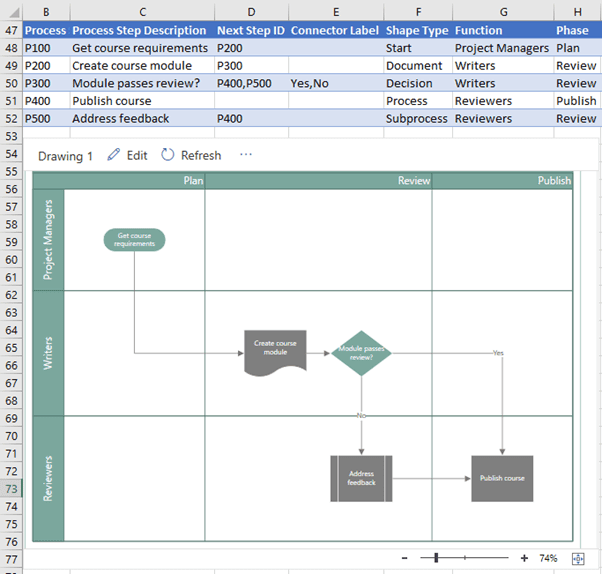
Task: Click the select all corner triangle
Action: pos(14,13)
